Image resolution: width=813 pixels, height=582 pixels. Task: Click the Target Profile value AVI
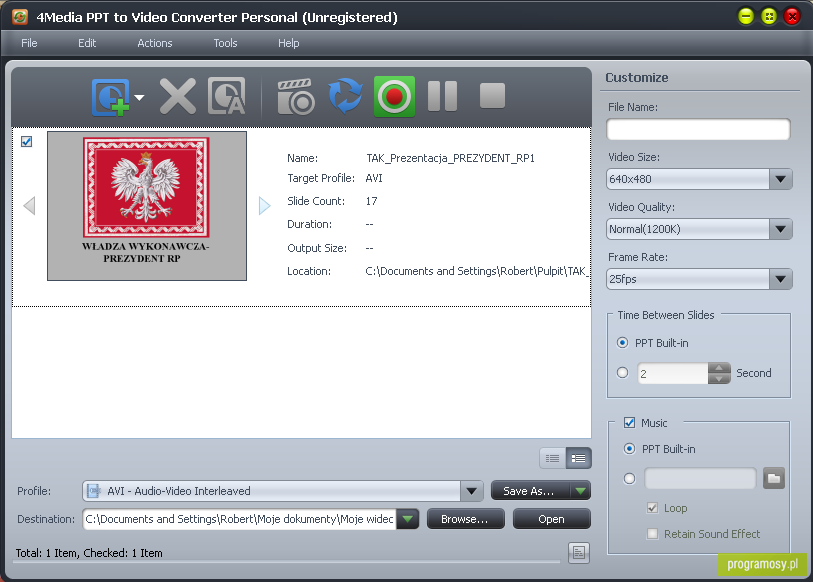(x=374, y=178)
